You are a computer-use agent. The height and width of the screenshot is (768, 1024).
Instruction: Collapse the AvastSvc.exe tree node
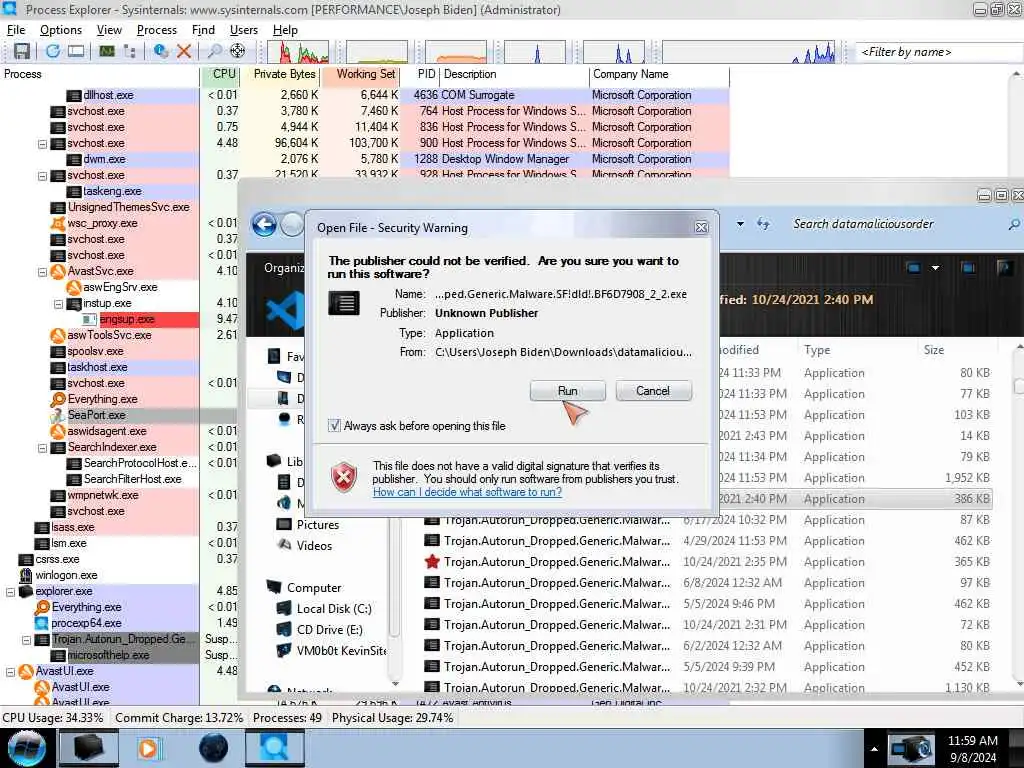click(x=42, y=272)
